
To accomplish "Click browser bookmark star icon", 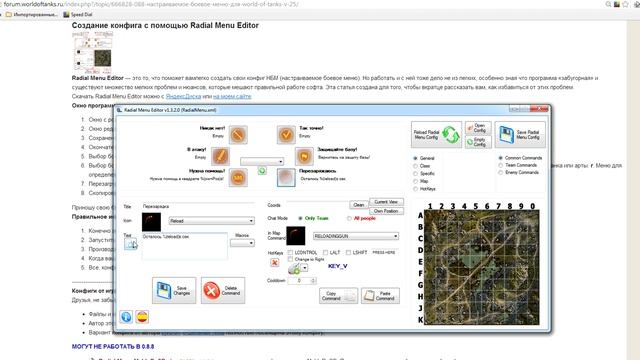I will coord(625,4).
